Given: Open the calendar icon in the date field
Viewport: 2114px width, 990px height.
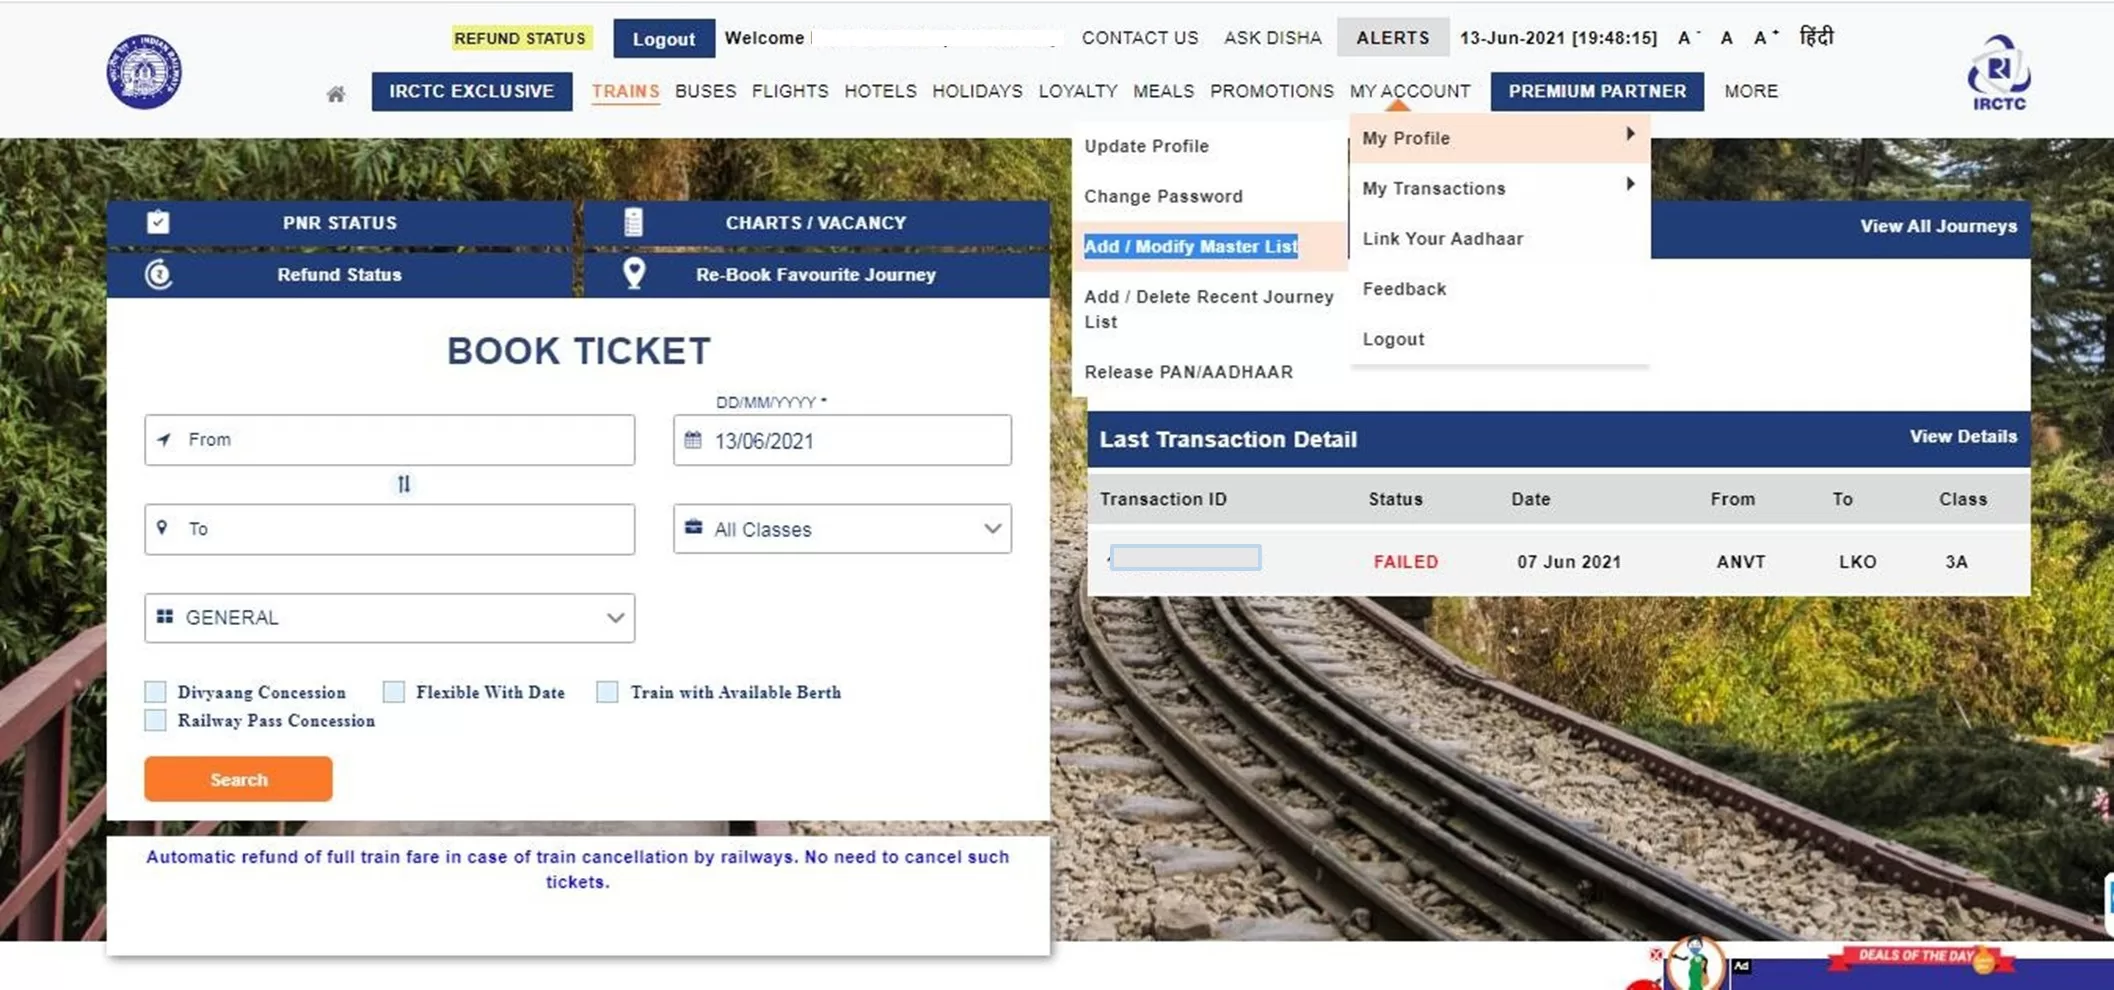Looking at the screenshot, I should (x=694, y=440).
